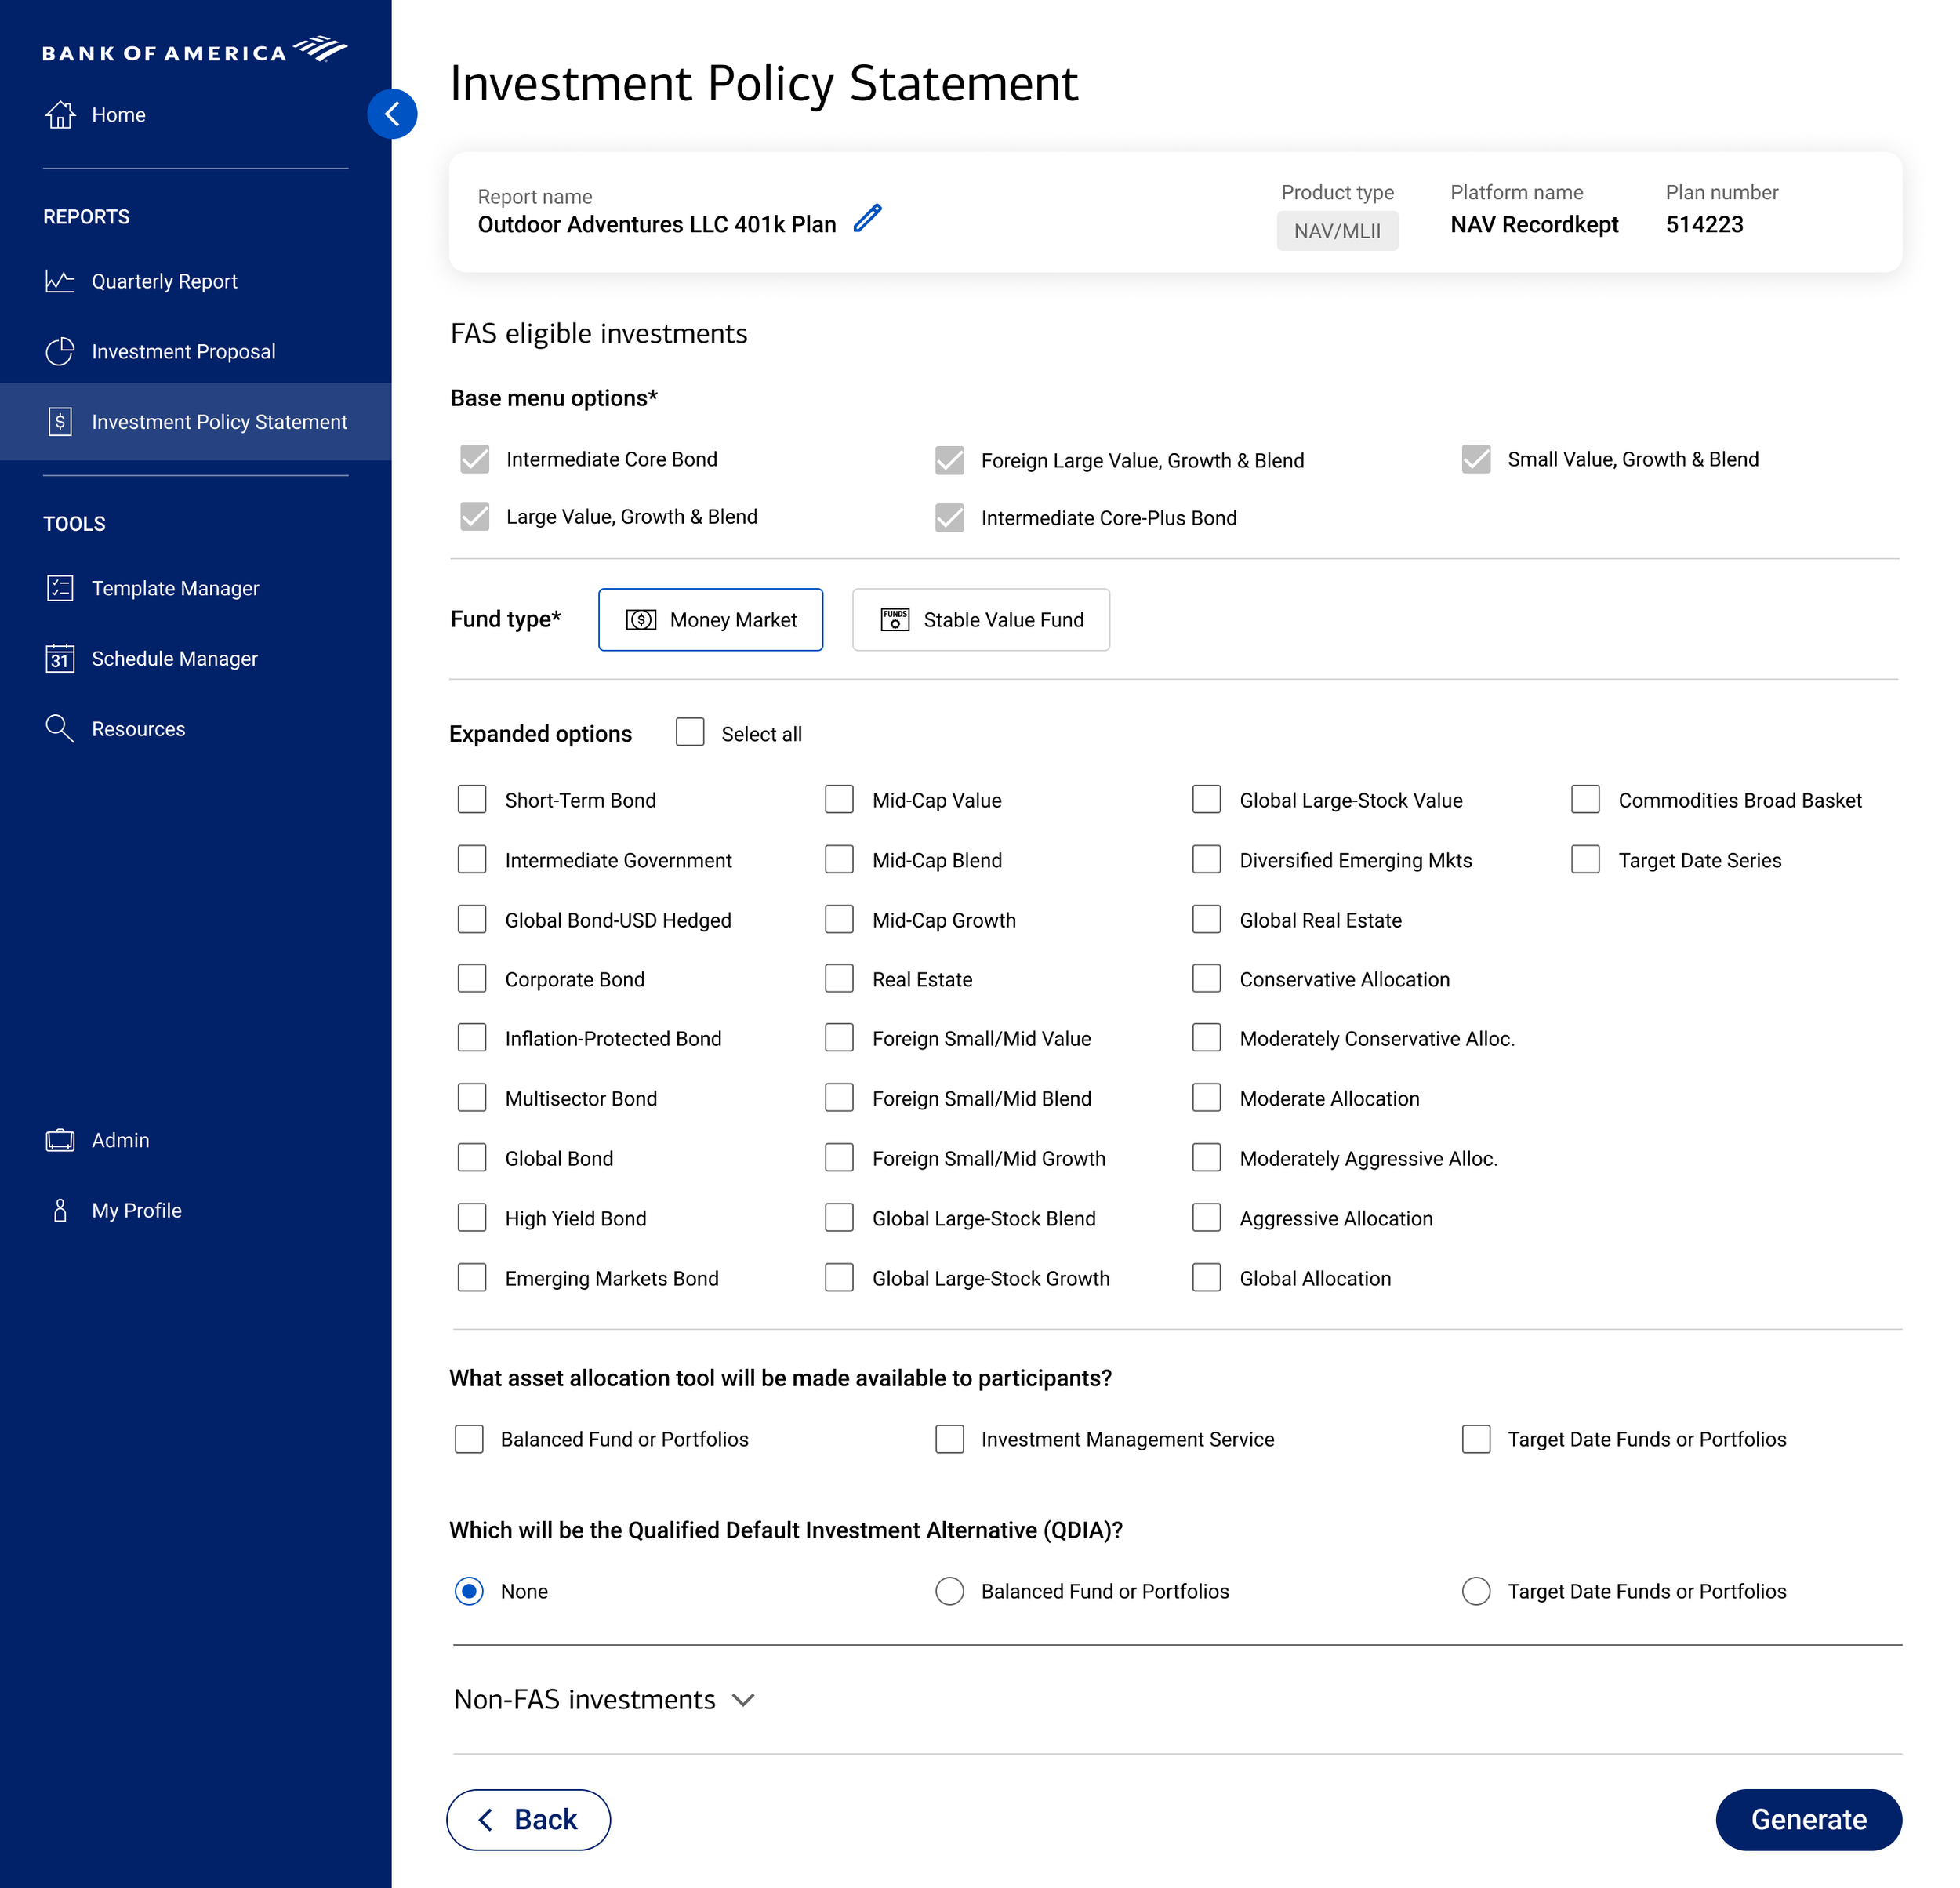Click the Schedule Manager calendar icon
1960x1888 pixels.
(61, 658)
